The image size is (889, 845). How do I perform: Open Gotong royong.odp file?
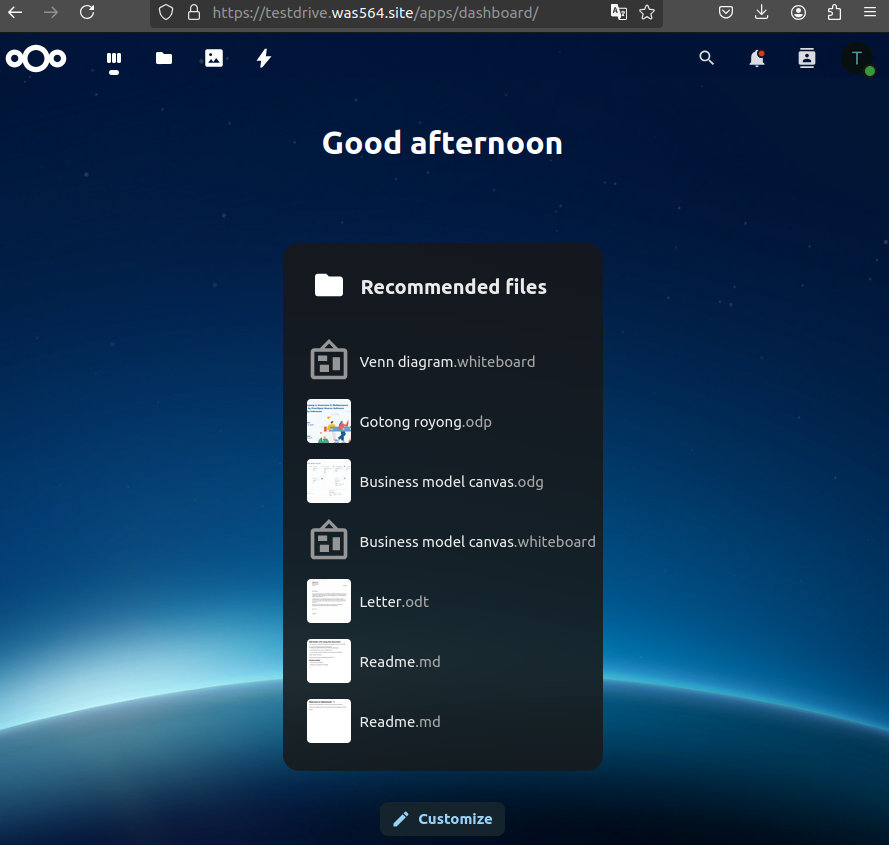pos(443,421)
